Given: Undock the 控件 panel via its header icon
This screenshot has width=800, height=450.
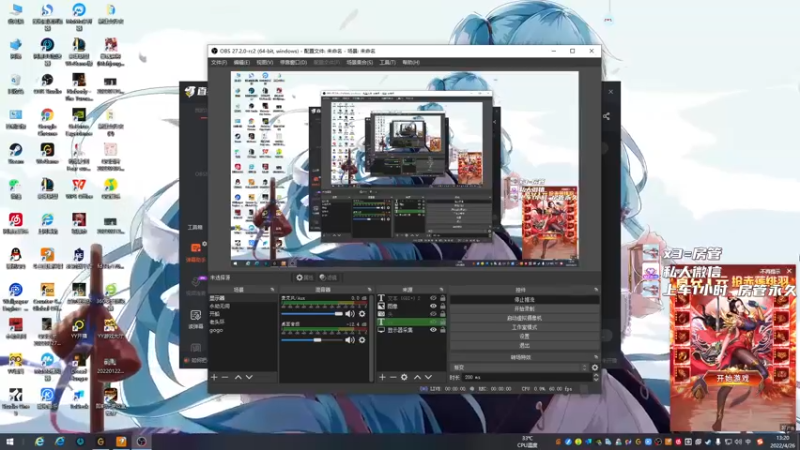Looking at the screenshot, I should (595, 290).
